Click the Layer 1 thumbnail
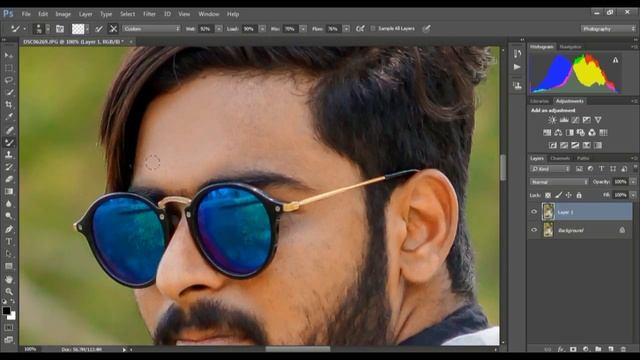Image resolution: width=640 pixels, height=360 pixels. [x=548, y=212]
